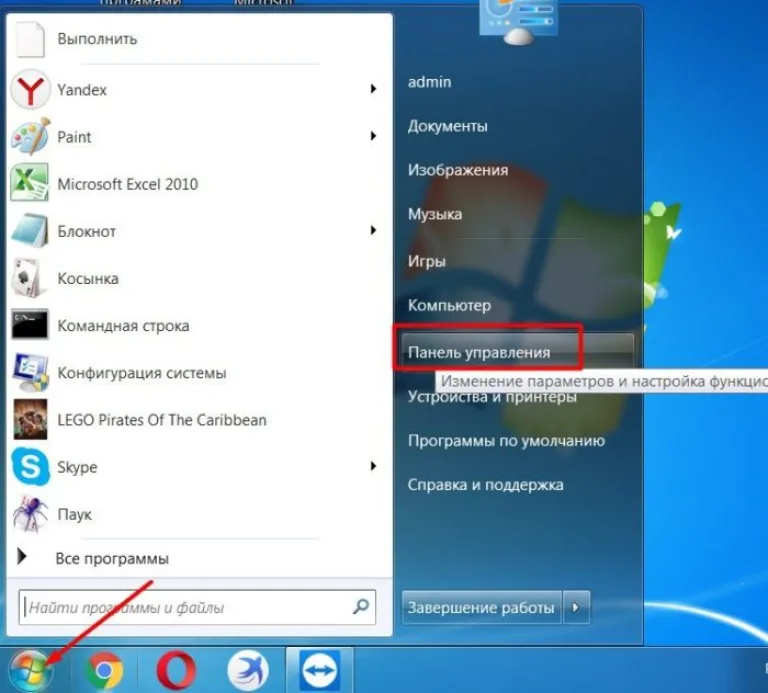Open the Косынка solitaire cards icon

click(29, 278)
